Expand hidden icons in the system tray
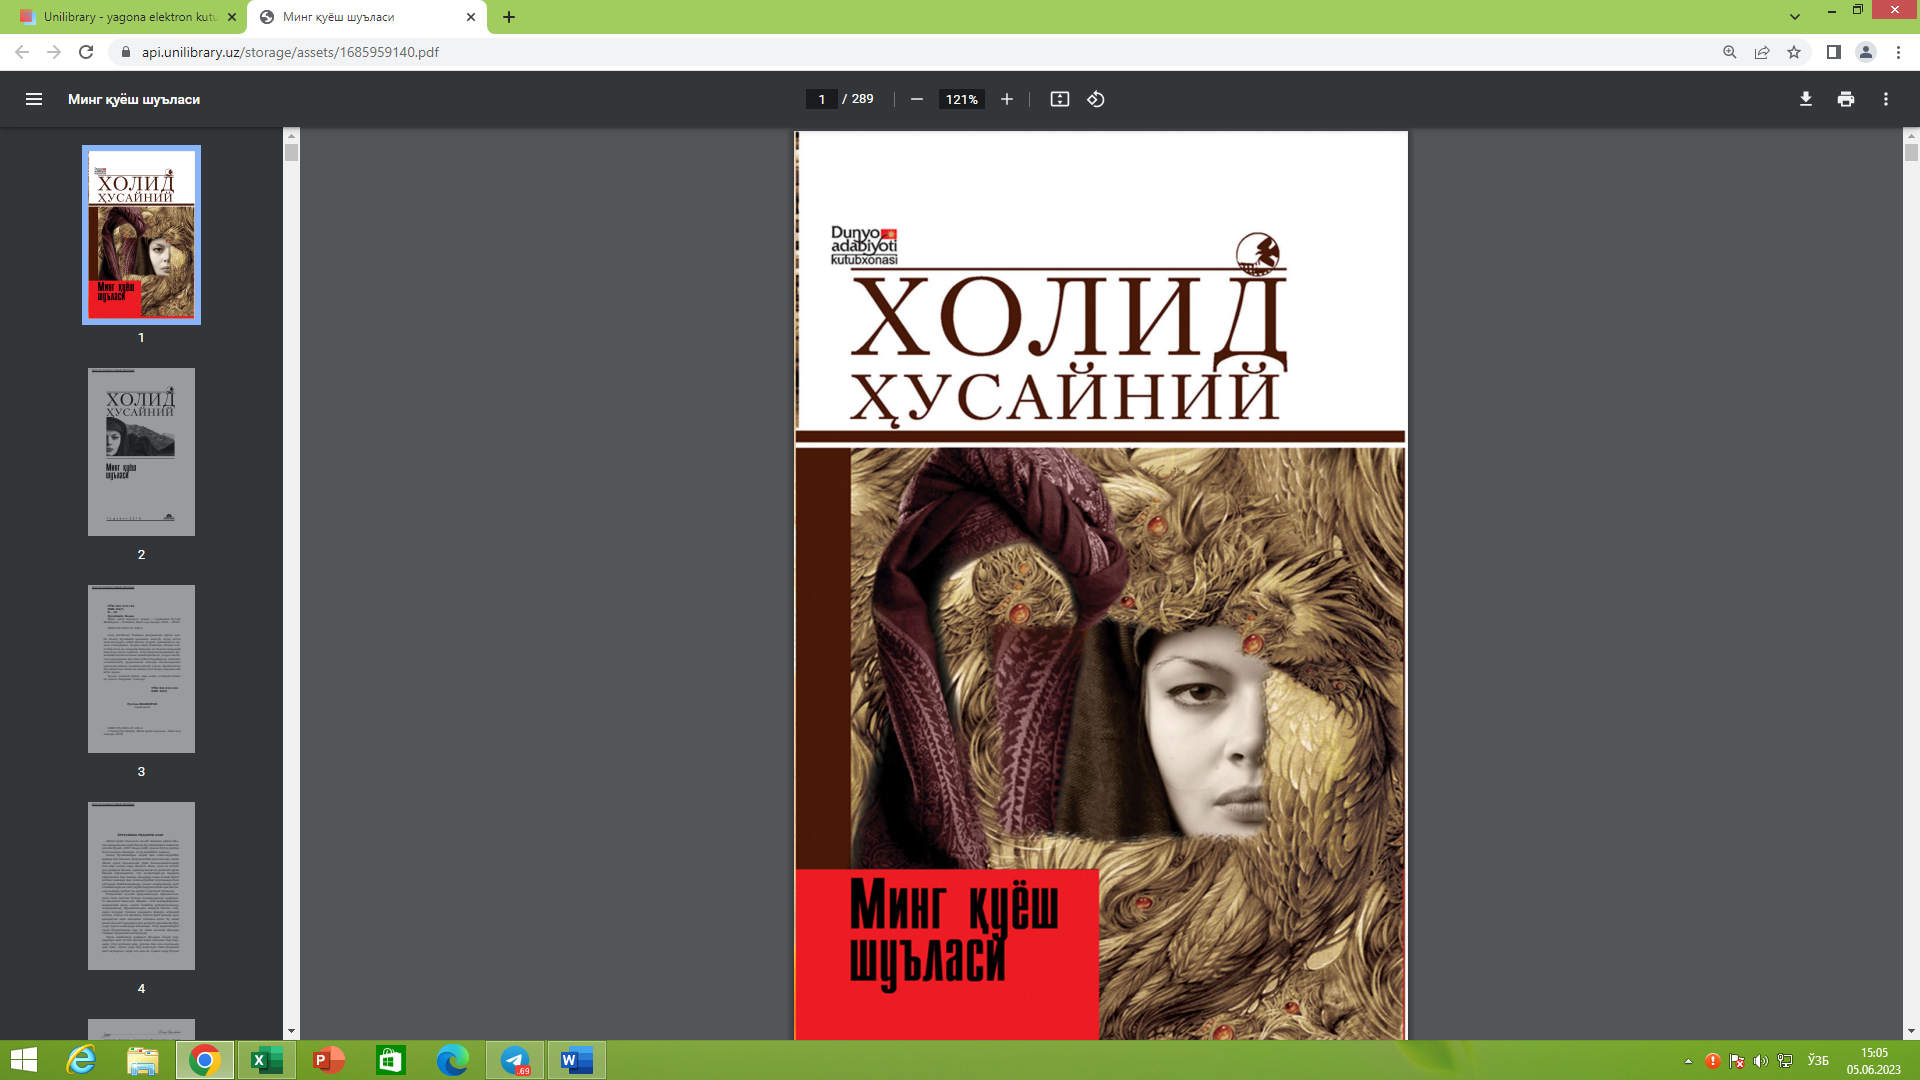This screenshot has width=1920, height=1080. [x=1687, y=1059]
